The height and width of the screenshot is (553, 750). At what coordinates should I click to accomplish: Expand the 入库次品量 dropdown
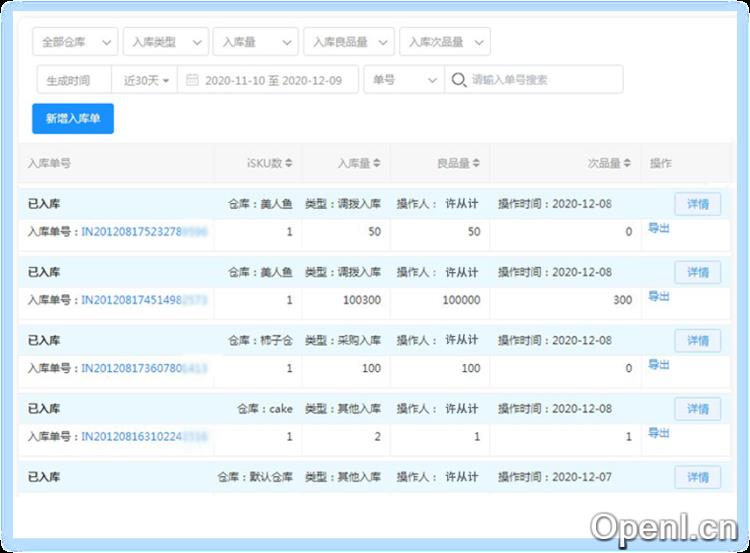(x=444, y=42)
